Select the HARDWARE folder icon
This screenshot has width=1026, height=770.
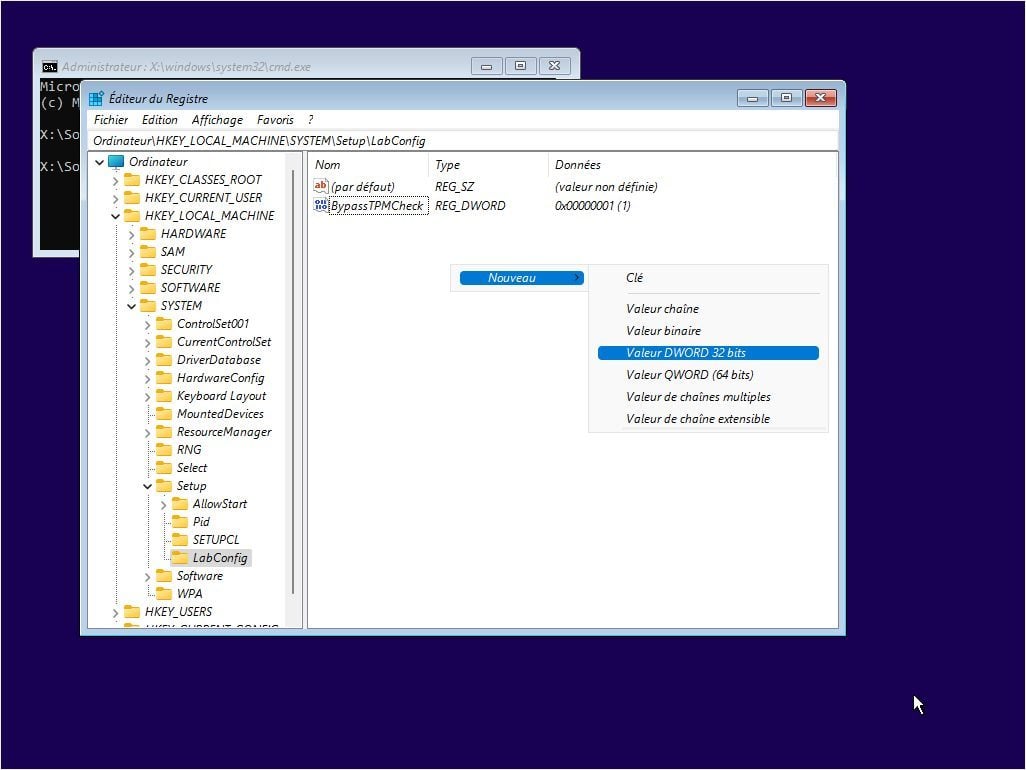click(x=148, y=234)
